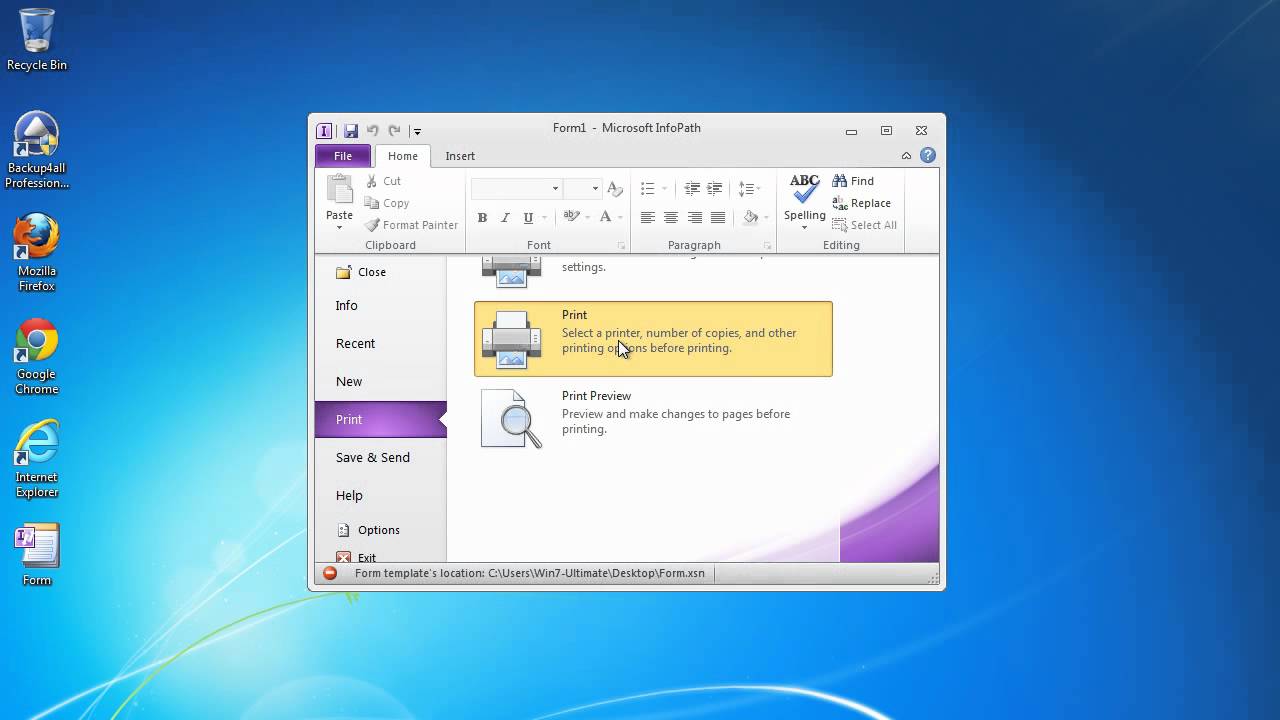Select the Form file on the desktop
1280x720 pixels.
(x=37, y=555)
